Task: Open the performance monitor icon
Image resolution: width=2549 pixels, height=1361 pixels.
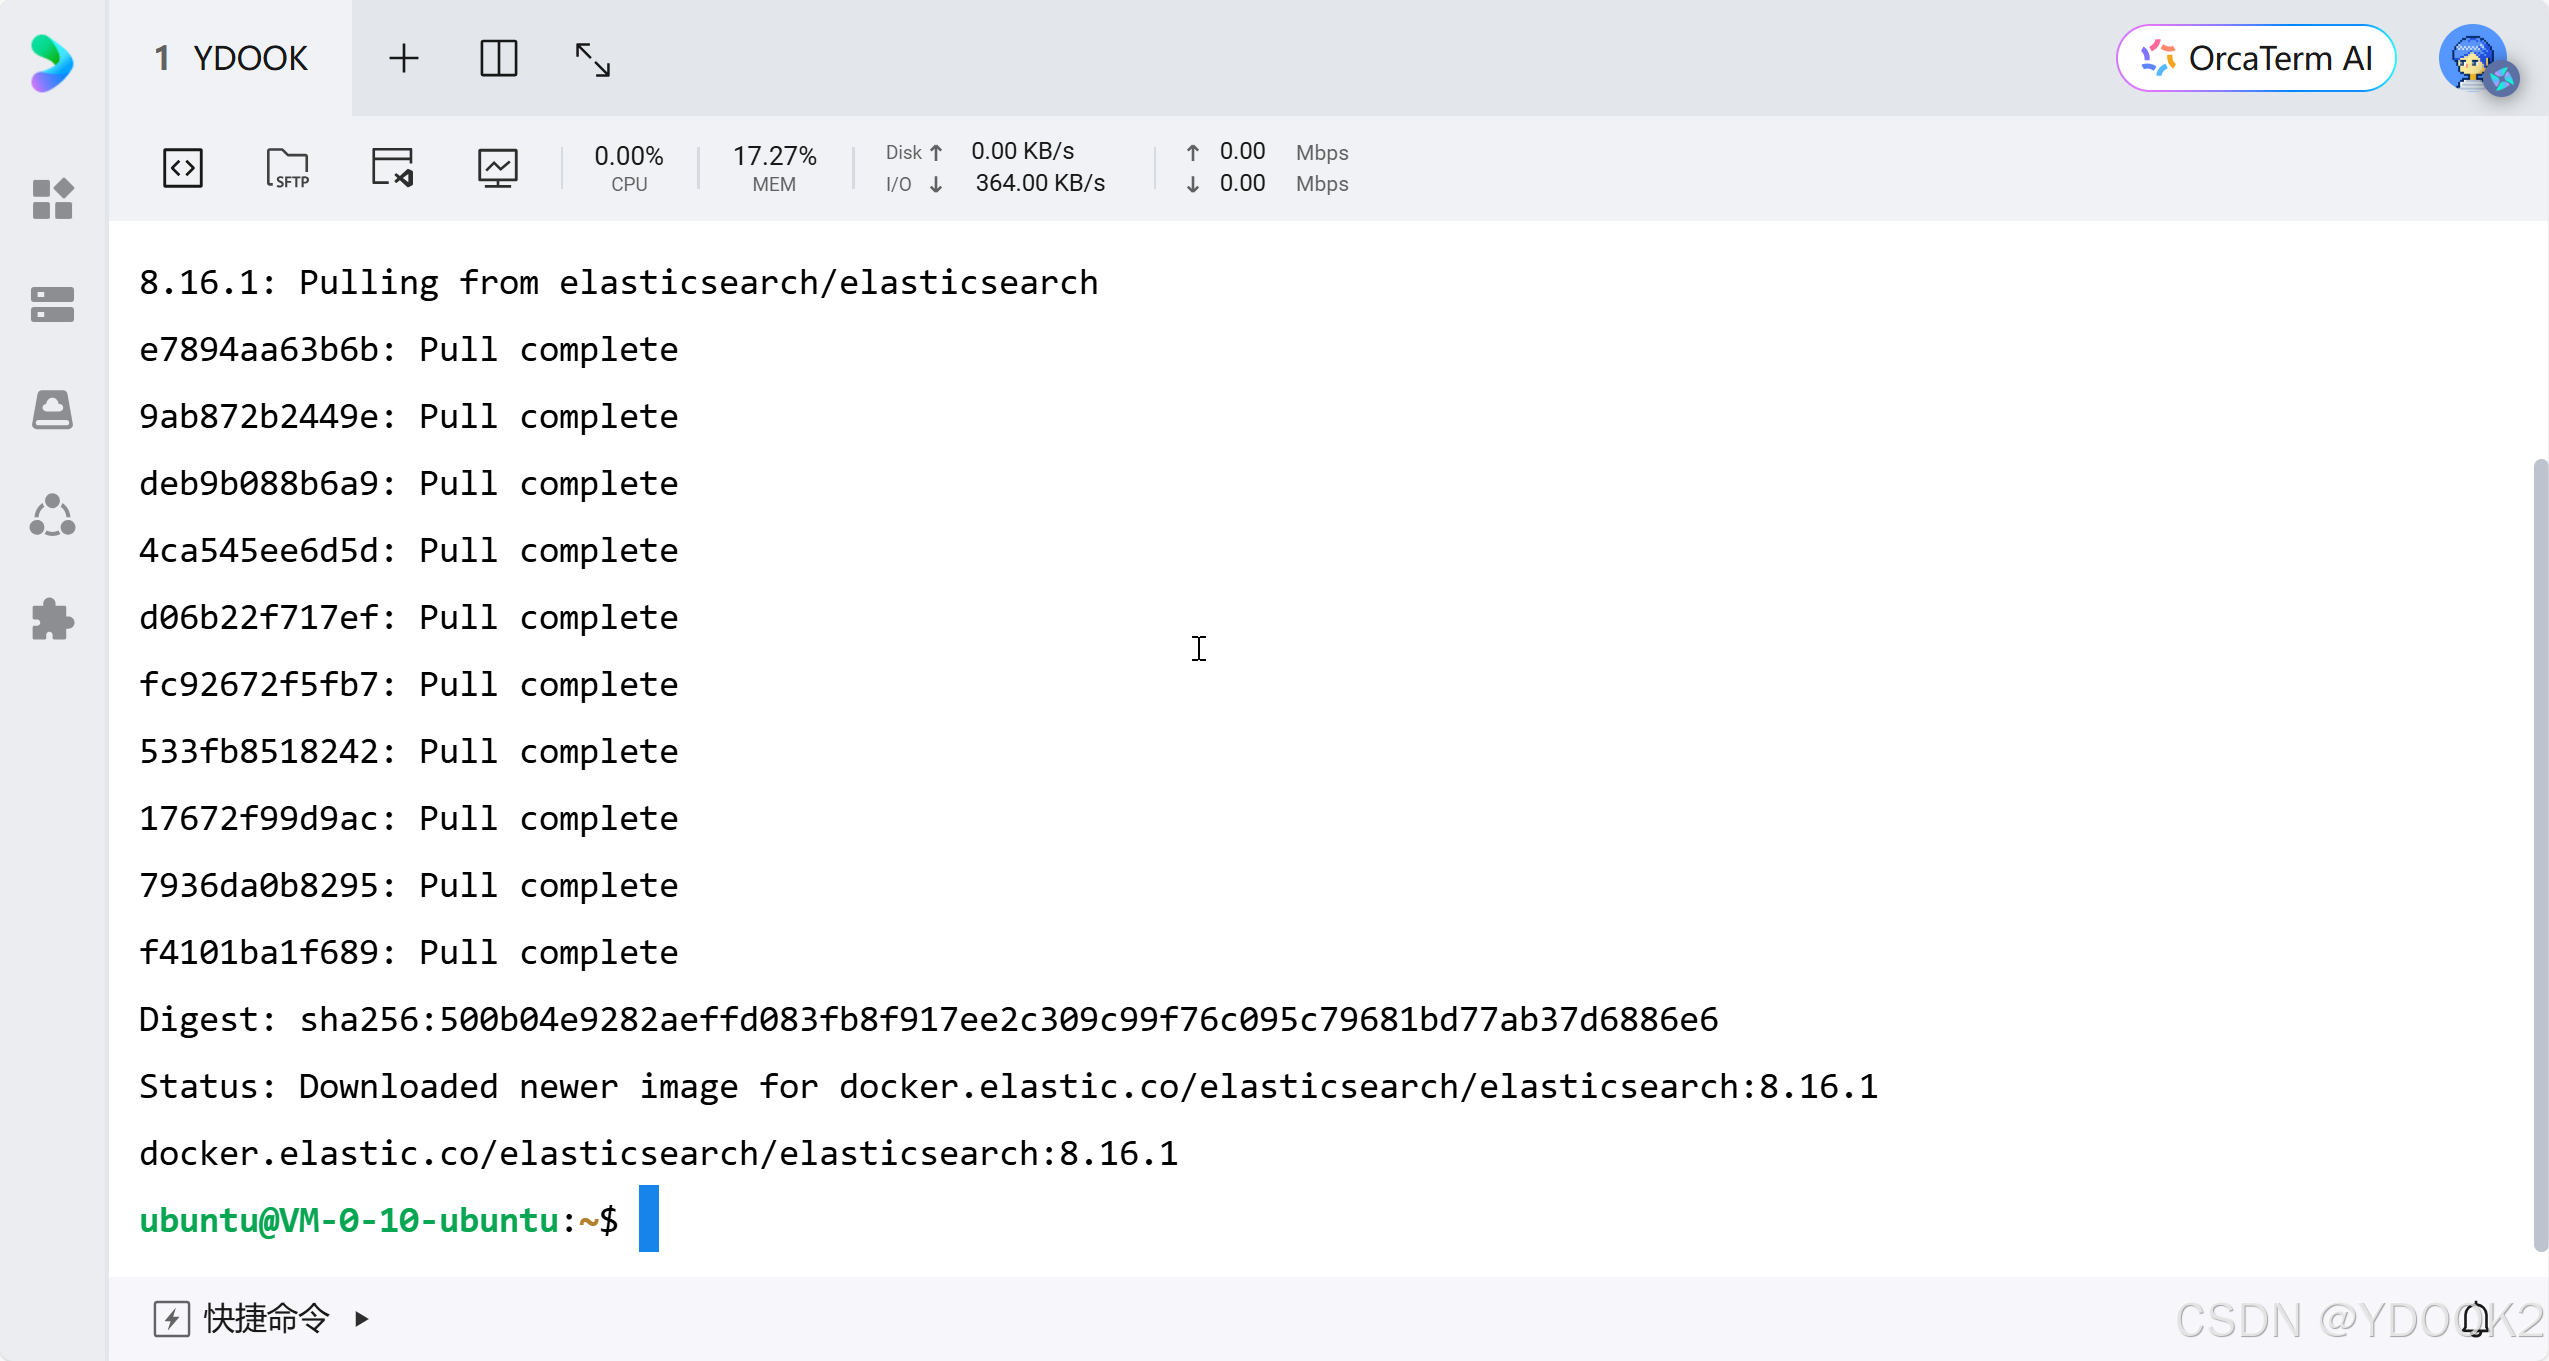Action: (497, 168)
